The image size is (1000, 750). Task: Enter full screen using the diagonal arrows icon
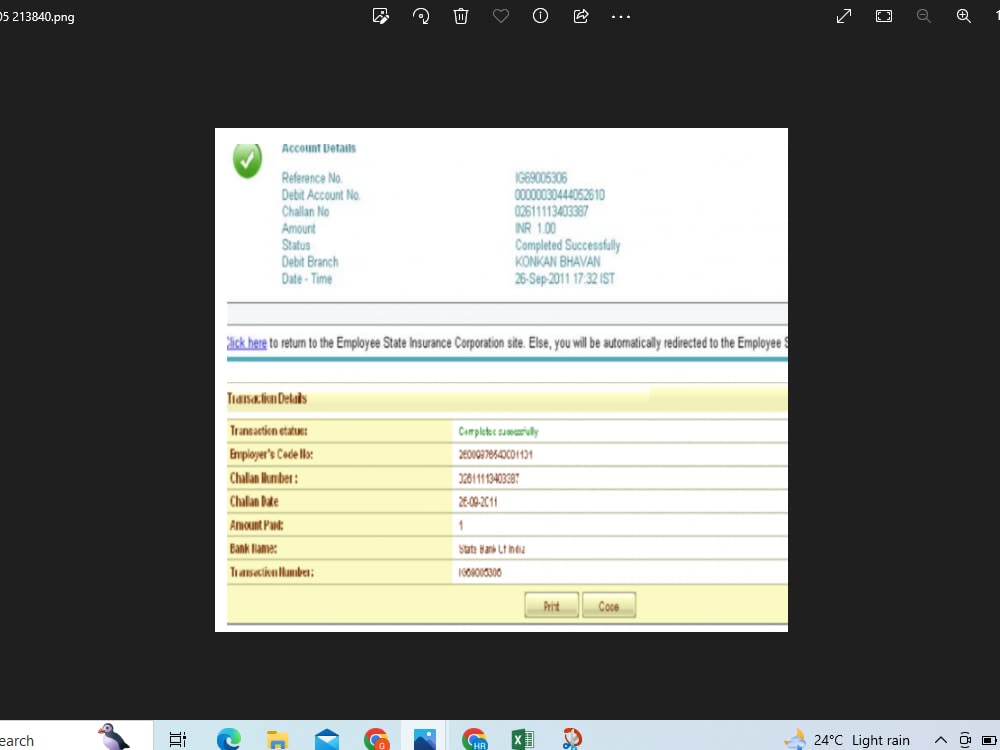(x=844, y=16)
